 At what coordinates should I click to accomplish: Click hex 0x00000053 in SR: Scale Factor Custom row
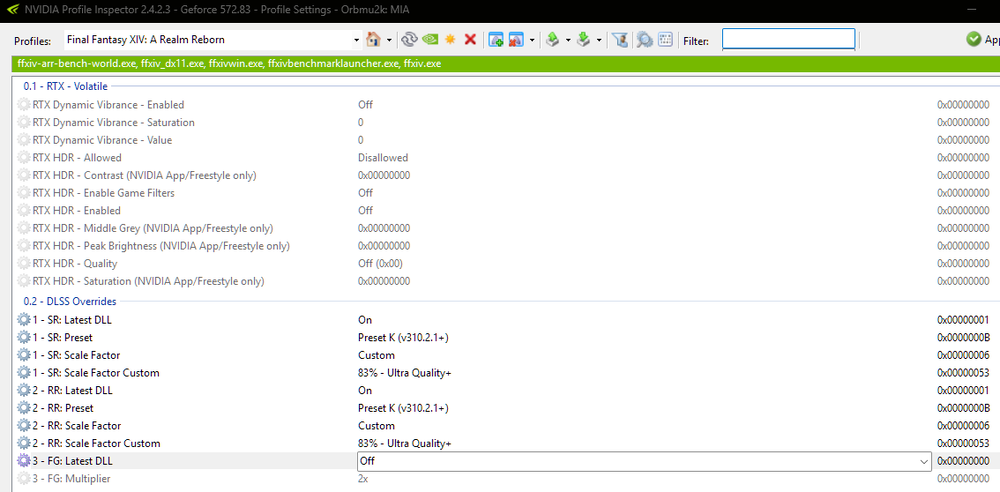coord(963,373)
